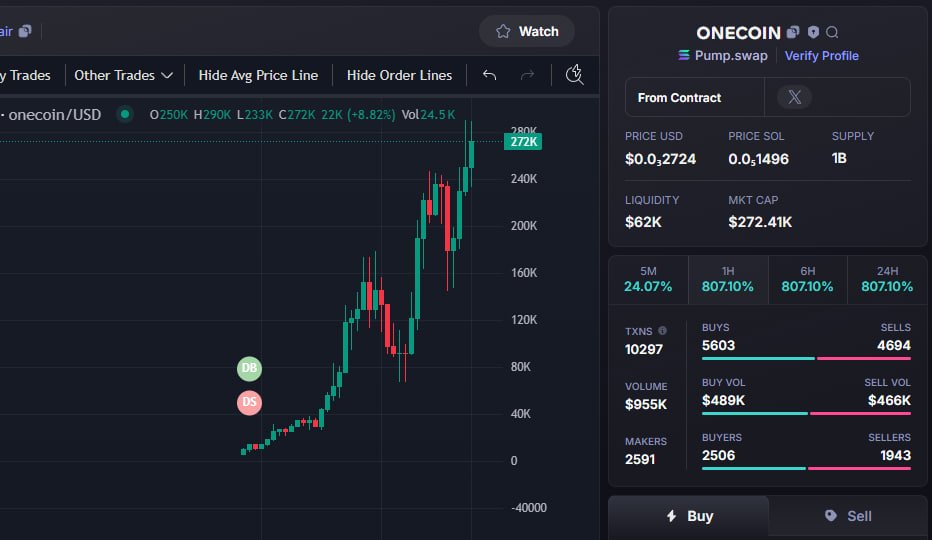Switch to the Buy tab
The height and width of the screenshot is (540, 932).
688,516
